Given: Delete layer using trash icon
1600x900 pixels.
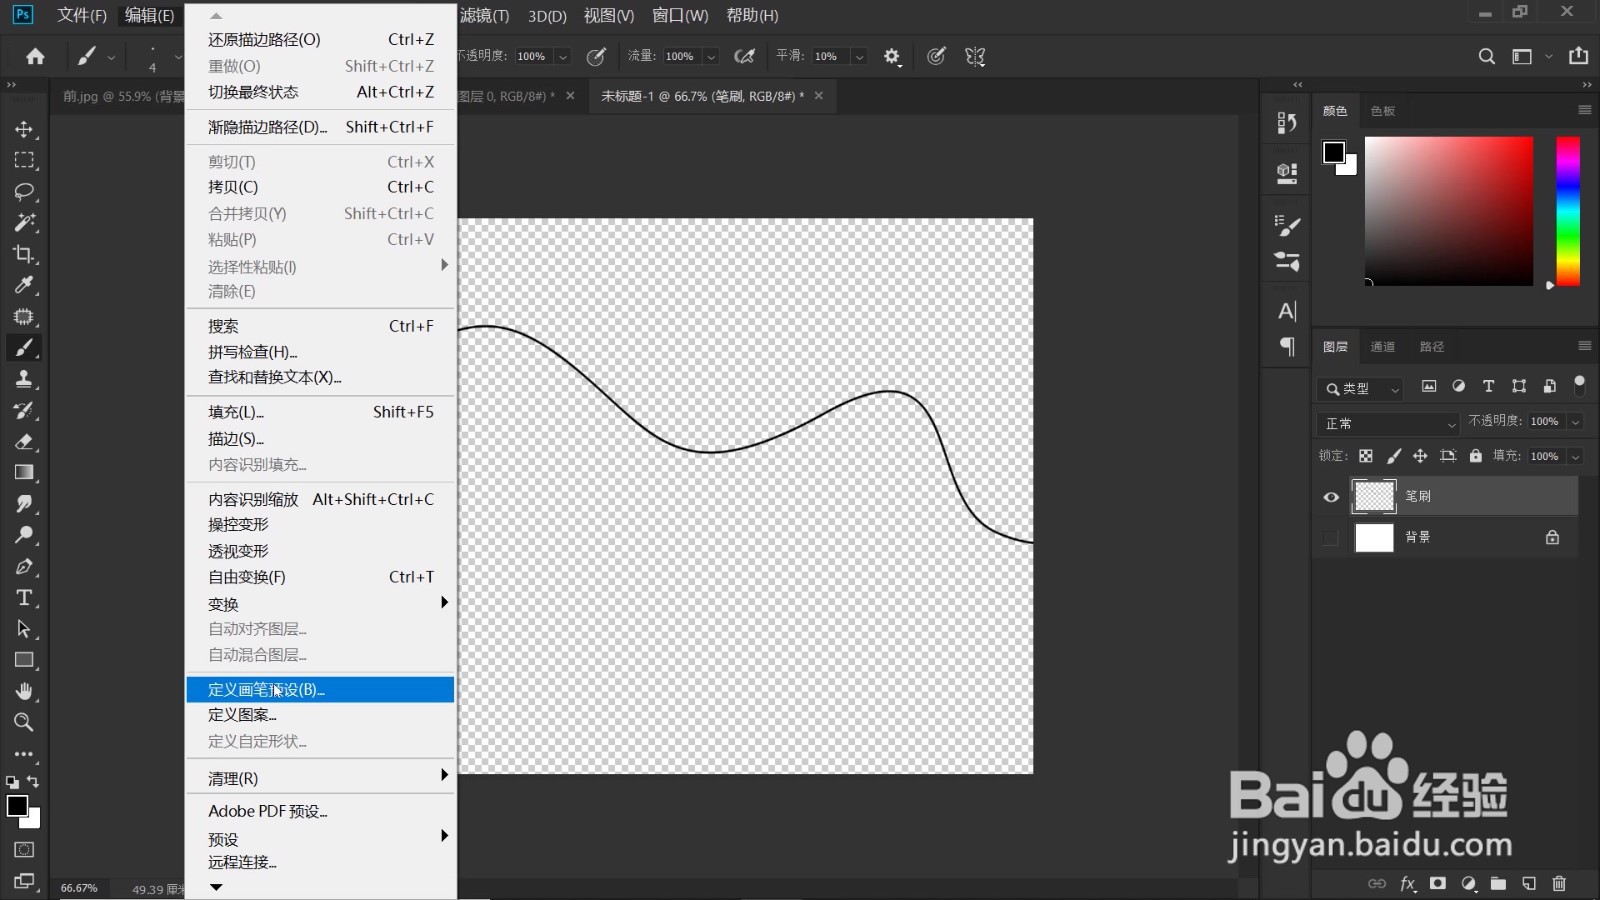Looking at the screenshot, I should pyautogui.click(x=1559, y=883).
